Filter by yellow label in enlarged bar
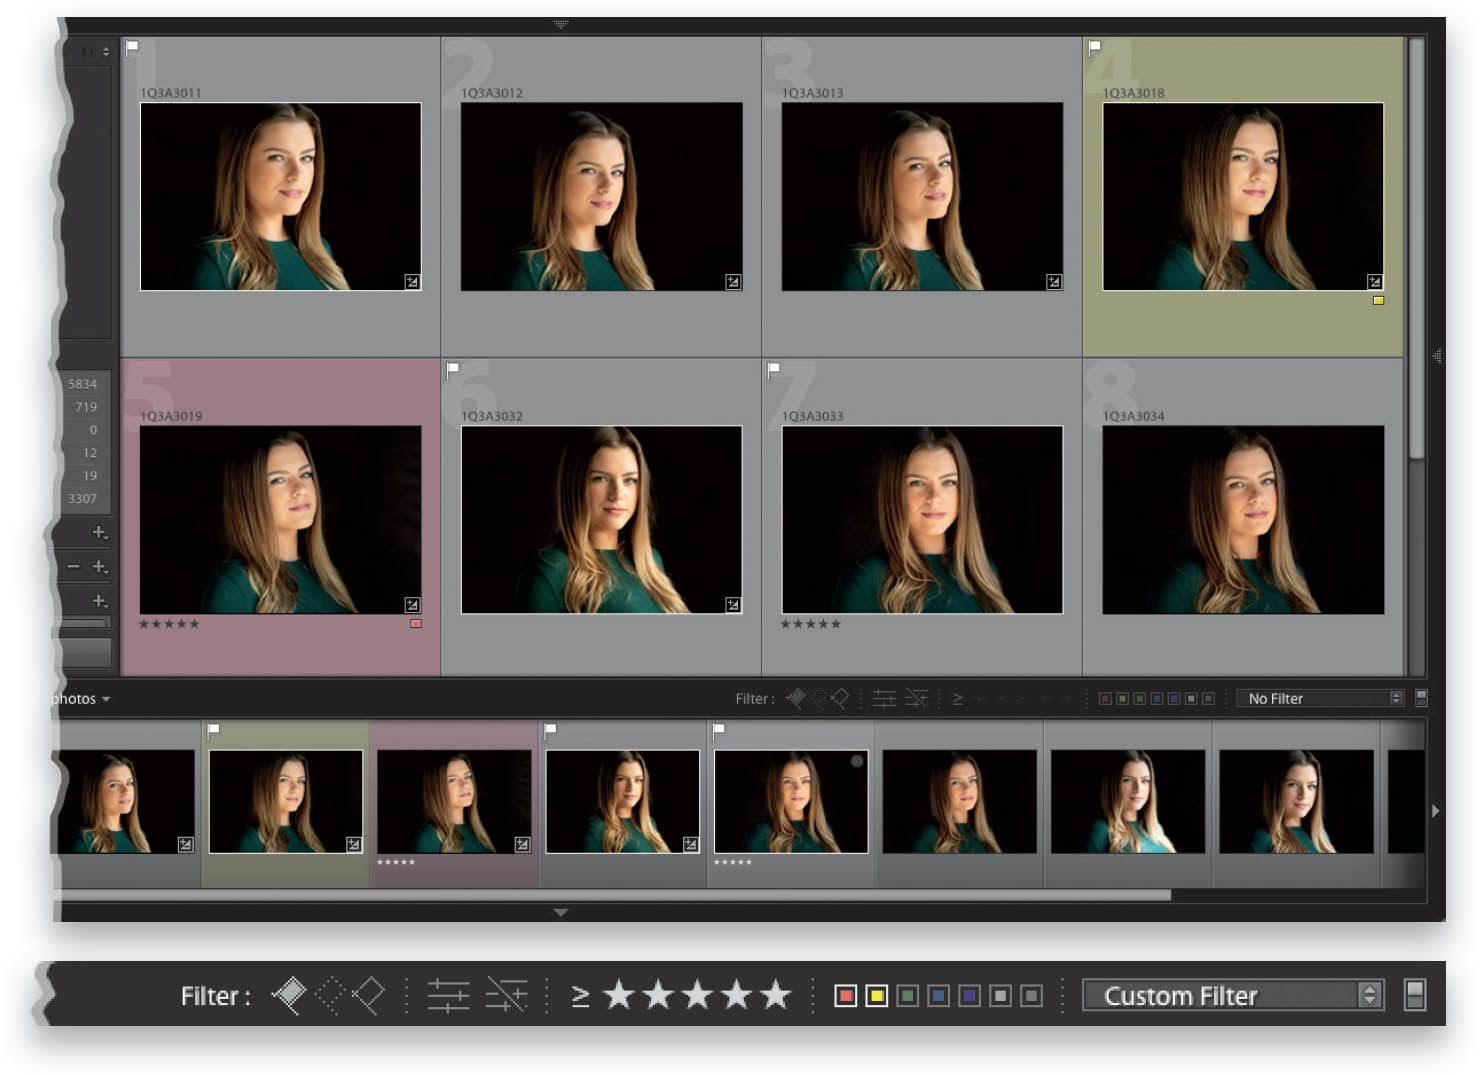 (x=876, y=995)
